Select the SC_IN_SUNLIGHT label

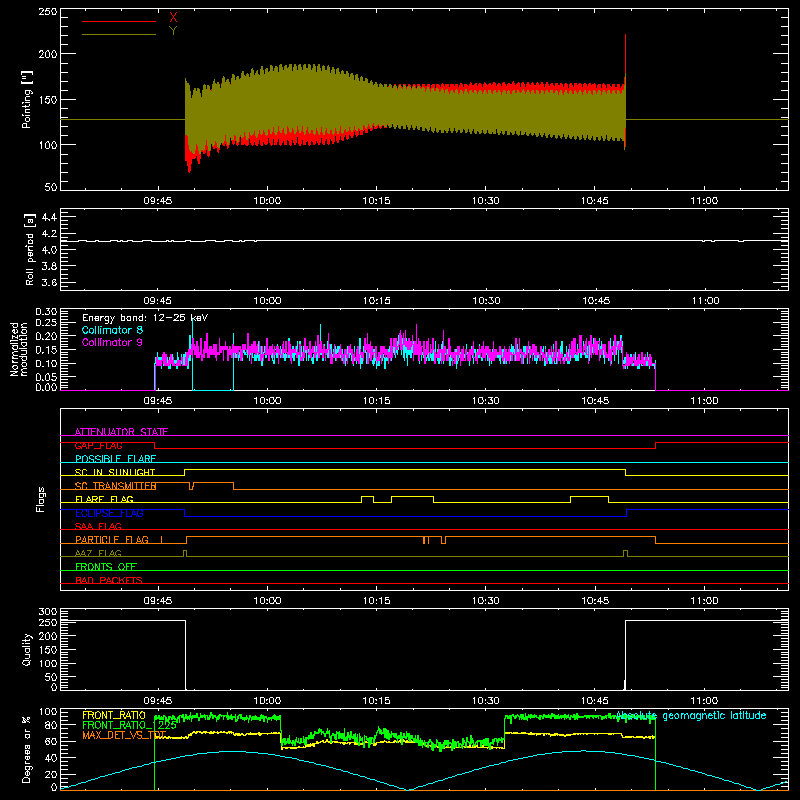115,472
